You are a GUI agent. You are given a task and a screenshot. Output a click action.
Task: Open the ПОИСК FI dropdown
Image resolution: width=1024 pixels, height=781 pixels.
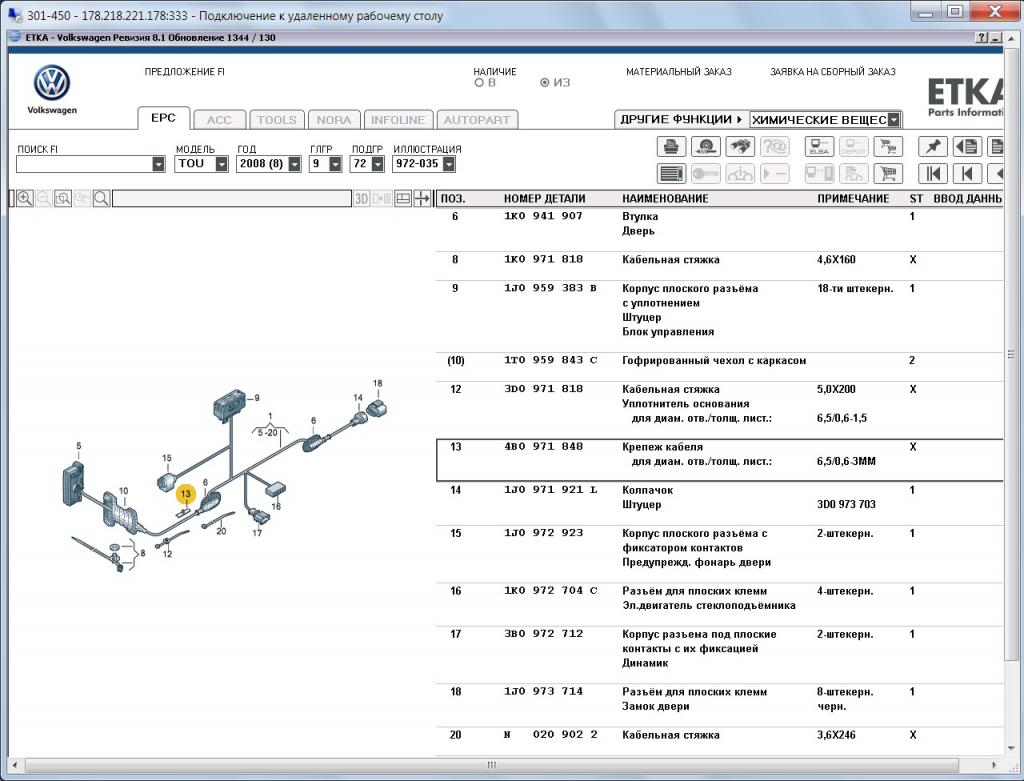[159, 164]
